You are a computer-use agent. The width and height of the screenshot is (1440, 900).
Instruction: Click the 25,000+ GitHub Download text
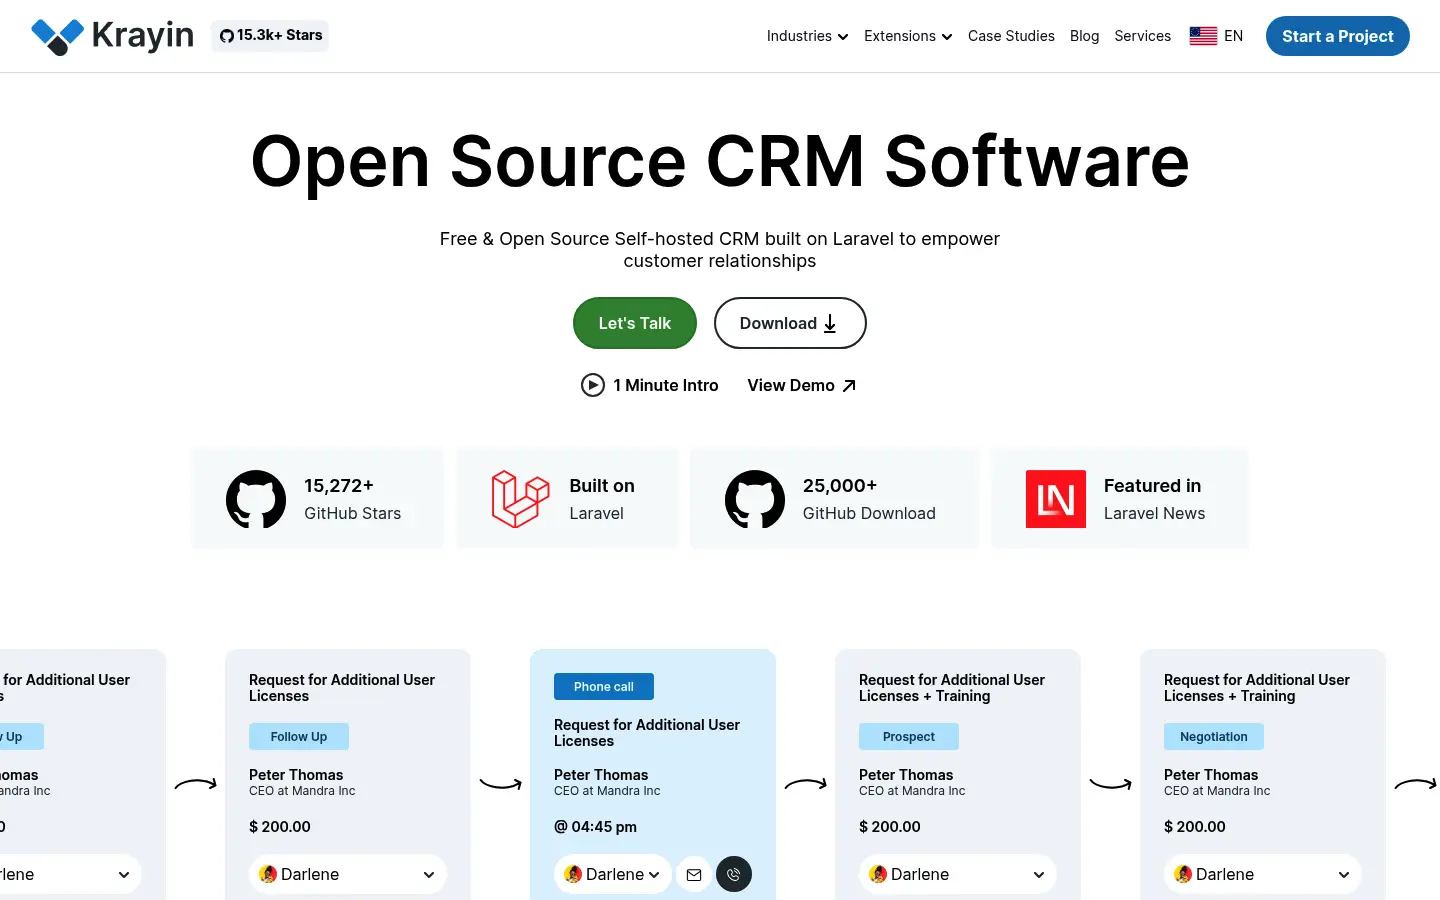[x=869, y=499]
